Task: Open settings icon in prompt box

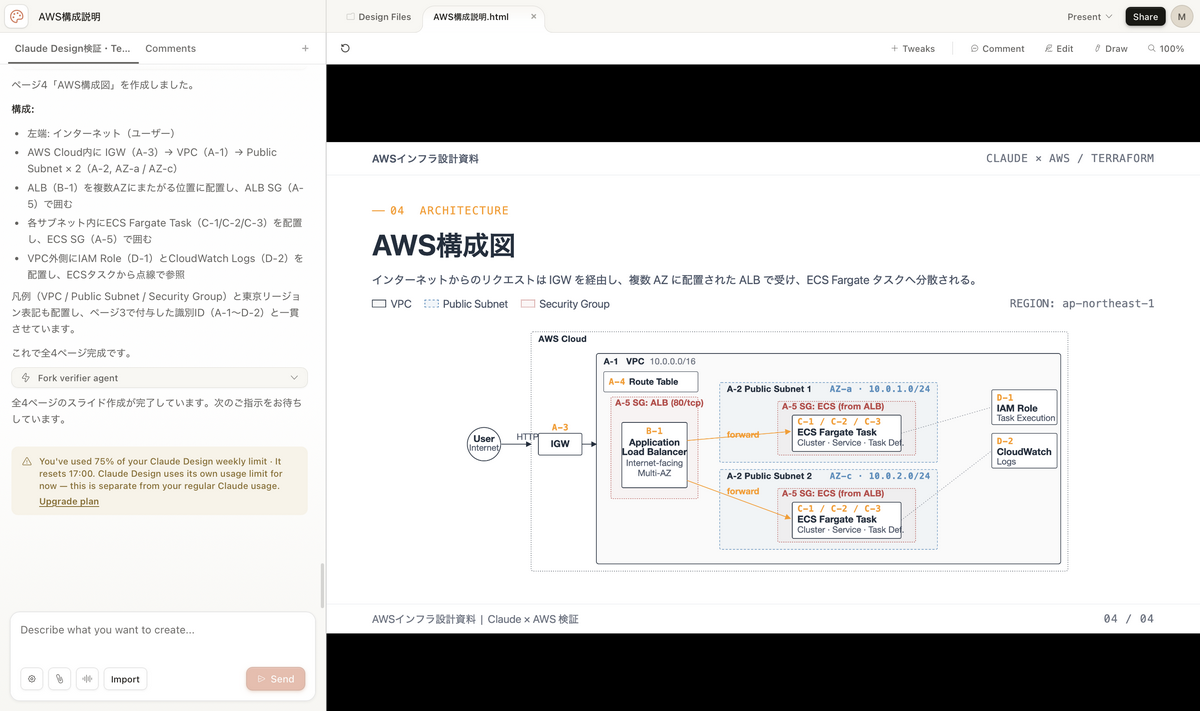Action: (x=32, y=679)
